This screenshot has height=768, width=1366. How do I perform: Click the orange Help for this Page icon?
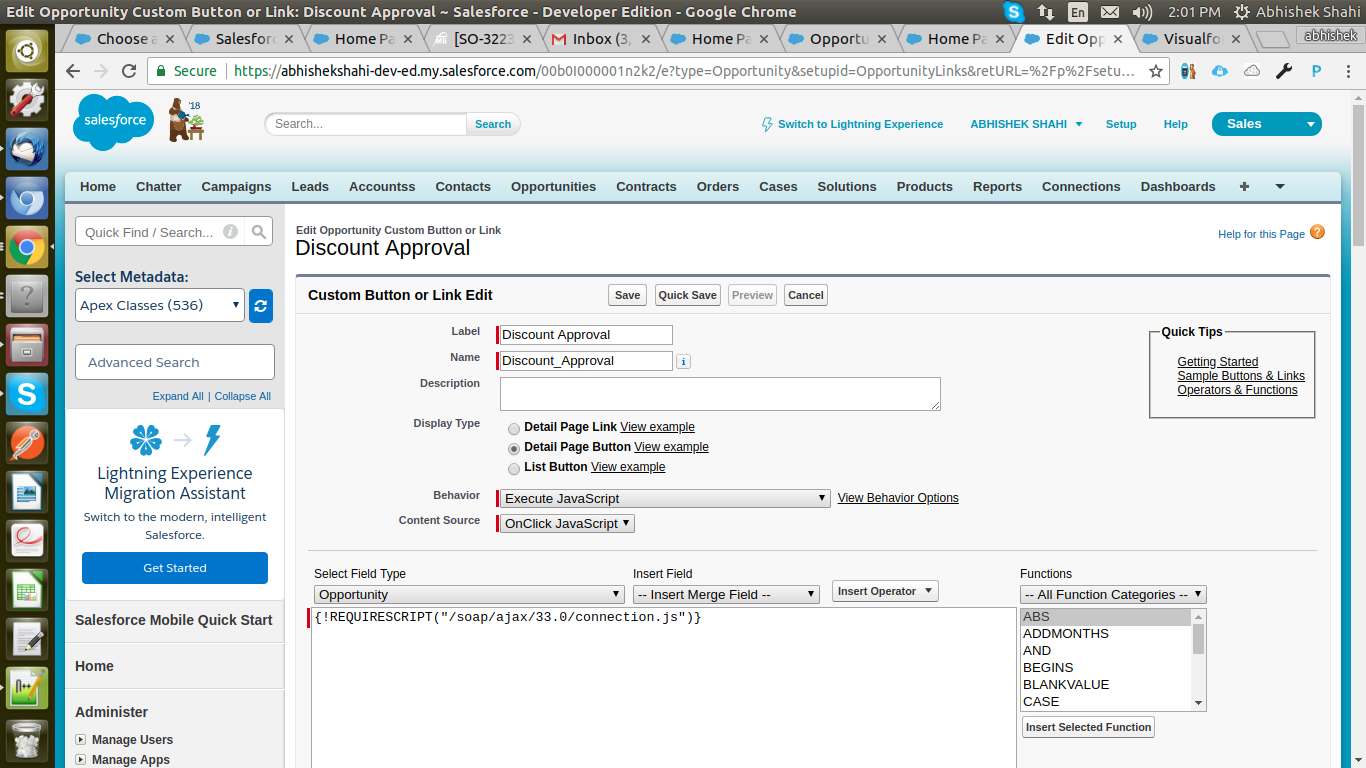pos(1317,233)
